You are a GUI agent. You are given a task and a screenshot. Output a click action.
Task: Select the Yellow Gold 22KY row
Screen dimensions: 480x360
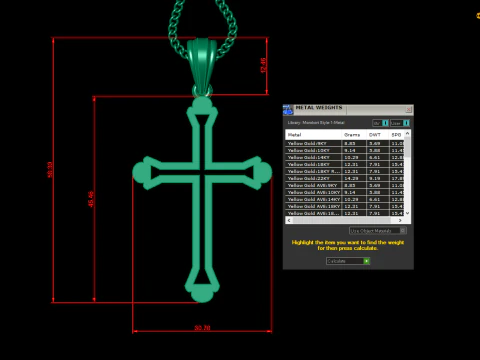tap(345, 178)
